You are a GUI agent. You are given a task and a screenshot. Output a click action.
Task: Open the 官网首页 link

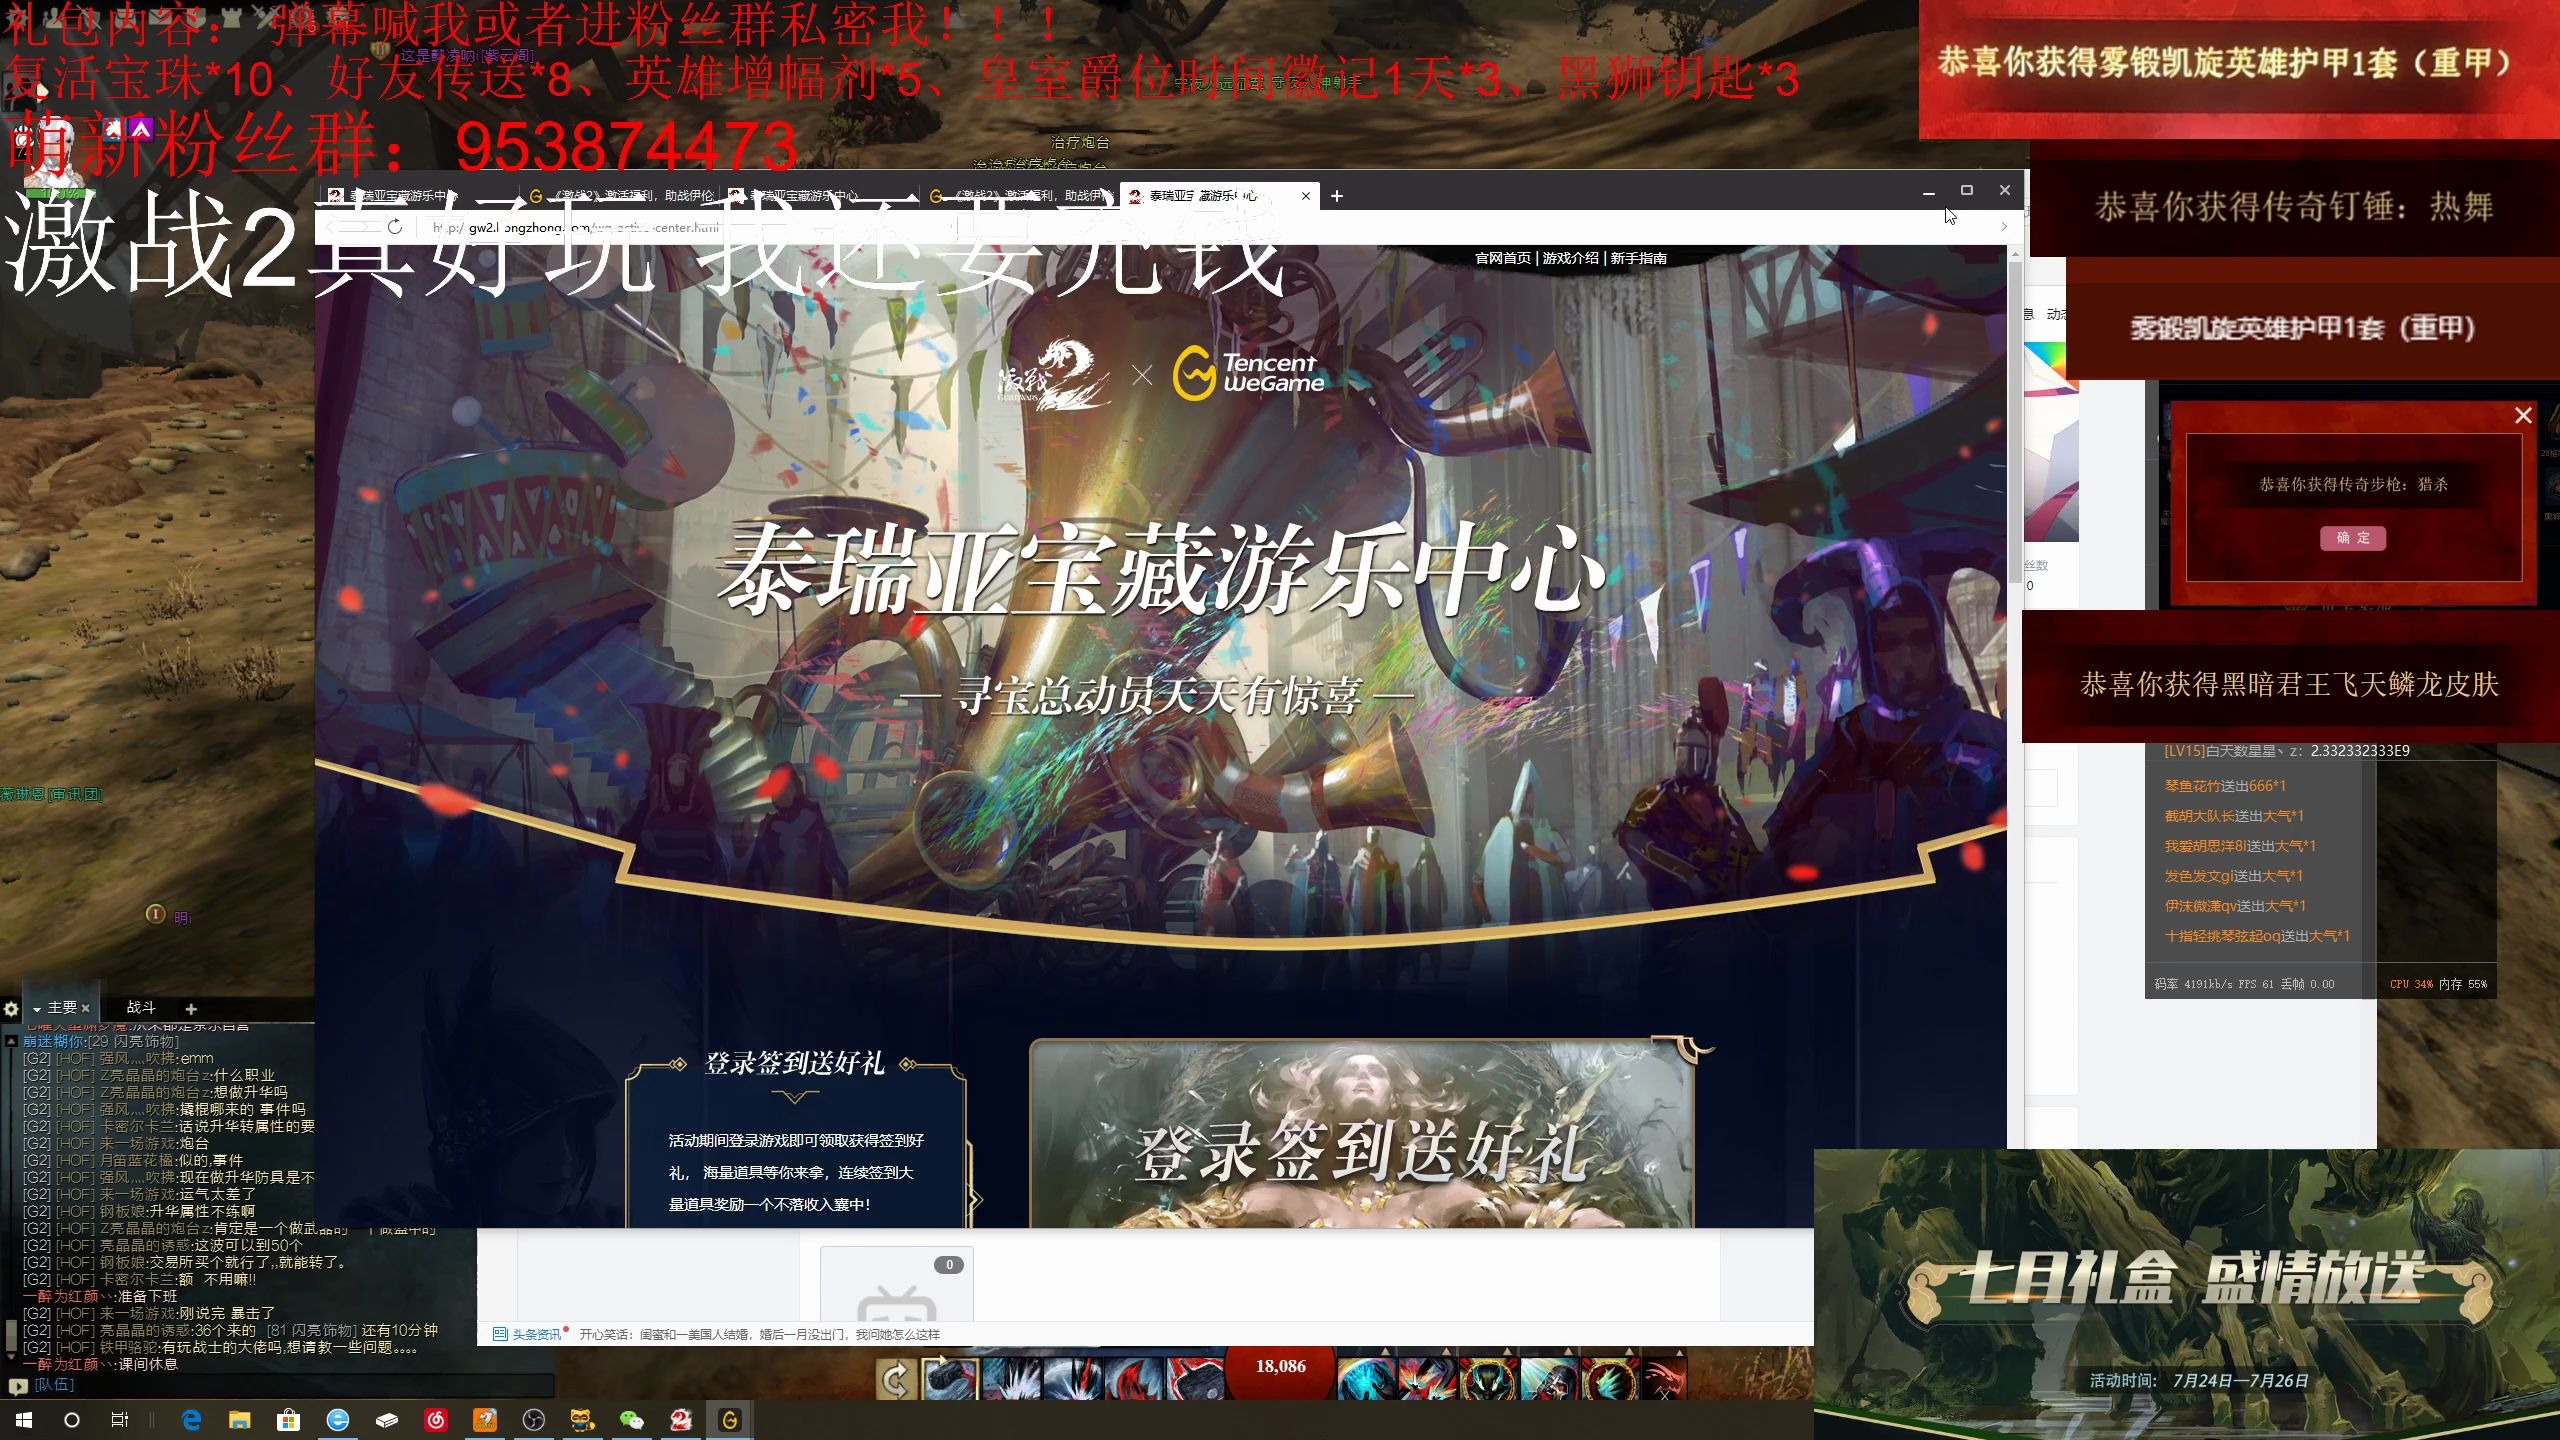[1502, 257]
